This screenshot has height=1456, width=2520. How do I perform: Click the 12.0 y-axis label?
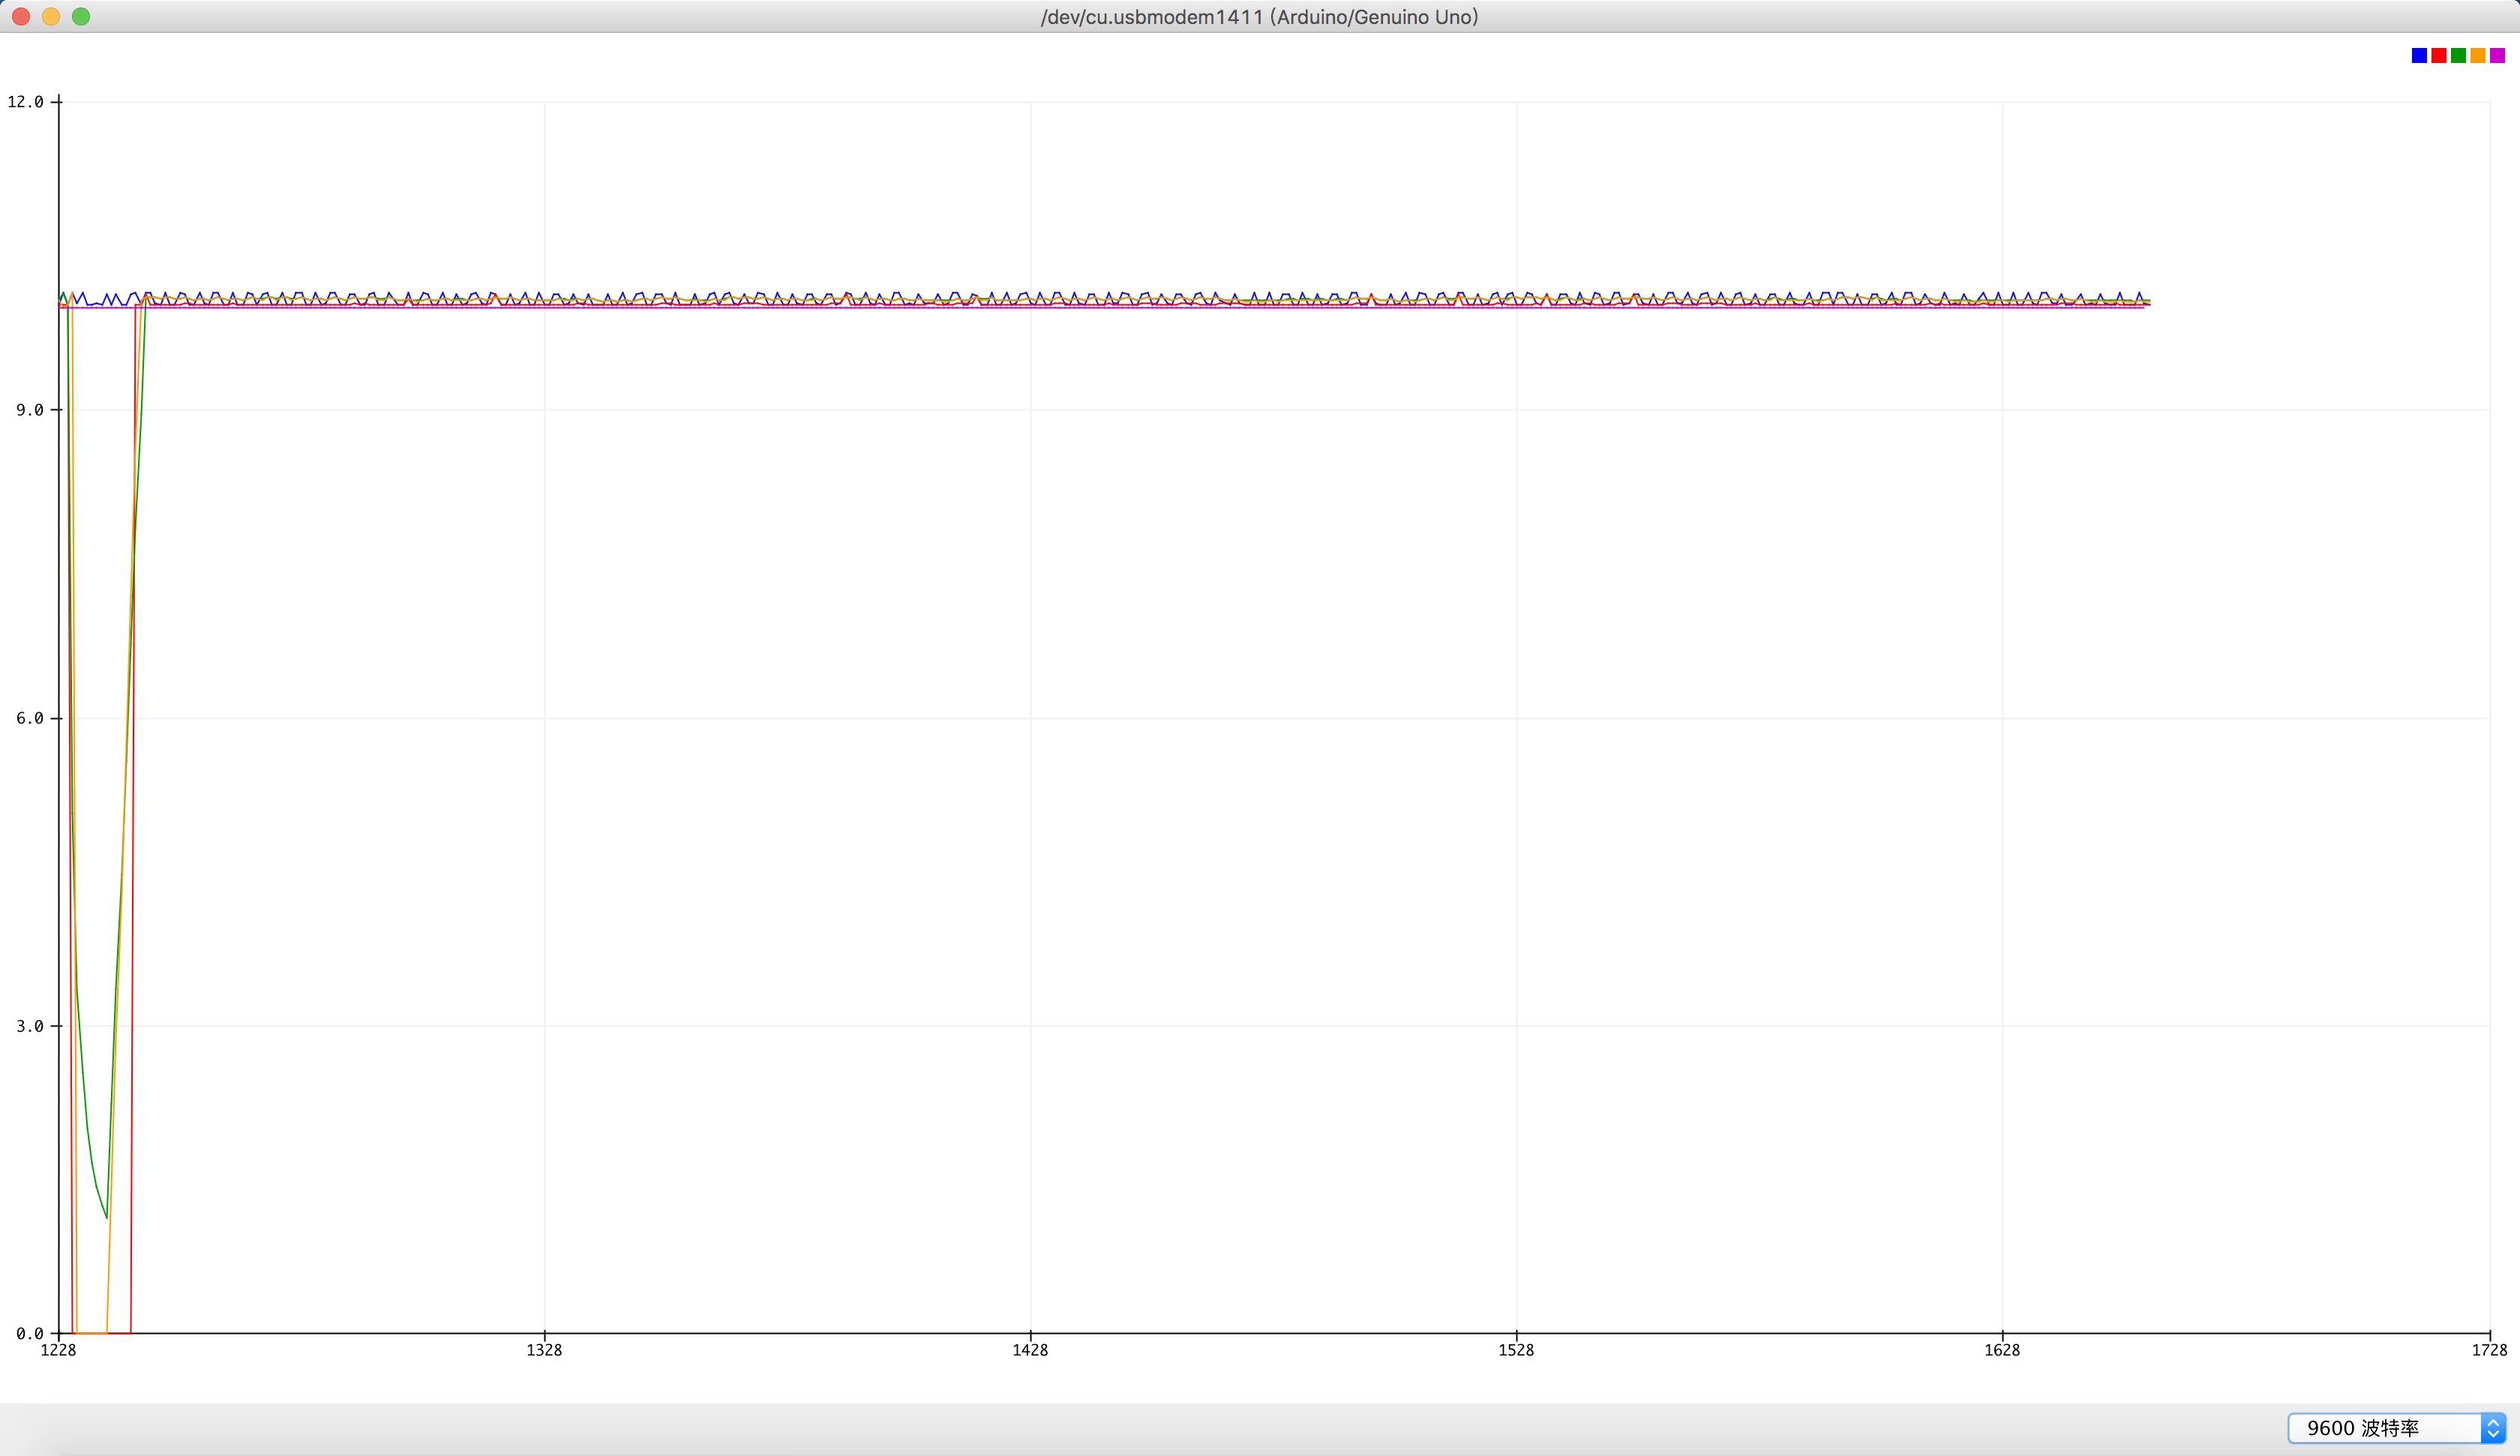(x=25, y=102)
